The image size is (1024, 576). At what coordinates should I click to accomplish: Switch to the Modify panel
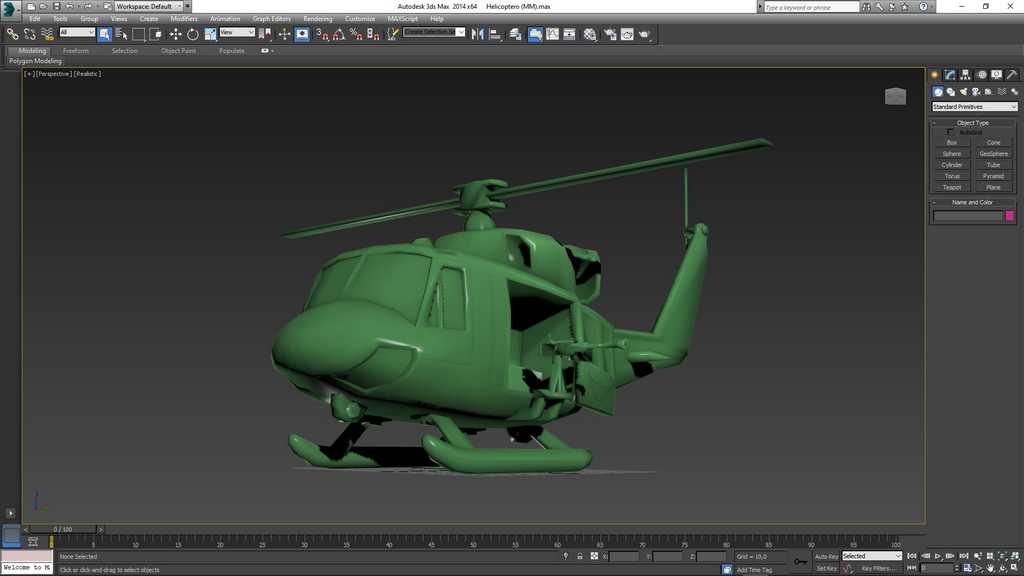[951, 74]
